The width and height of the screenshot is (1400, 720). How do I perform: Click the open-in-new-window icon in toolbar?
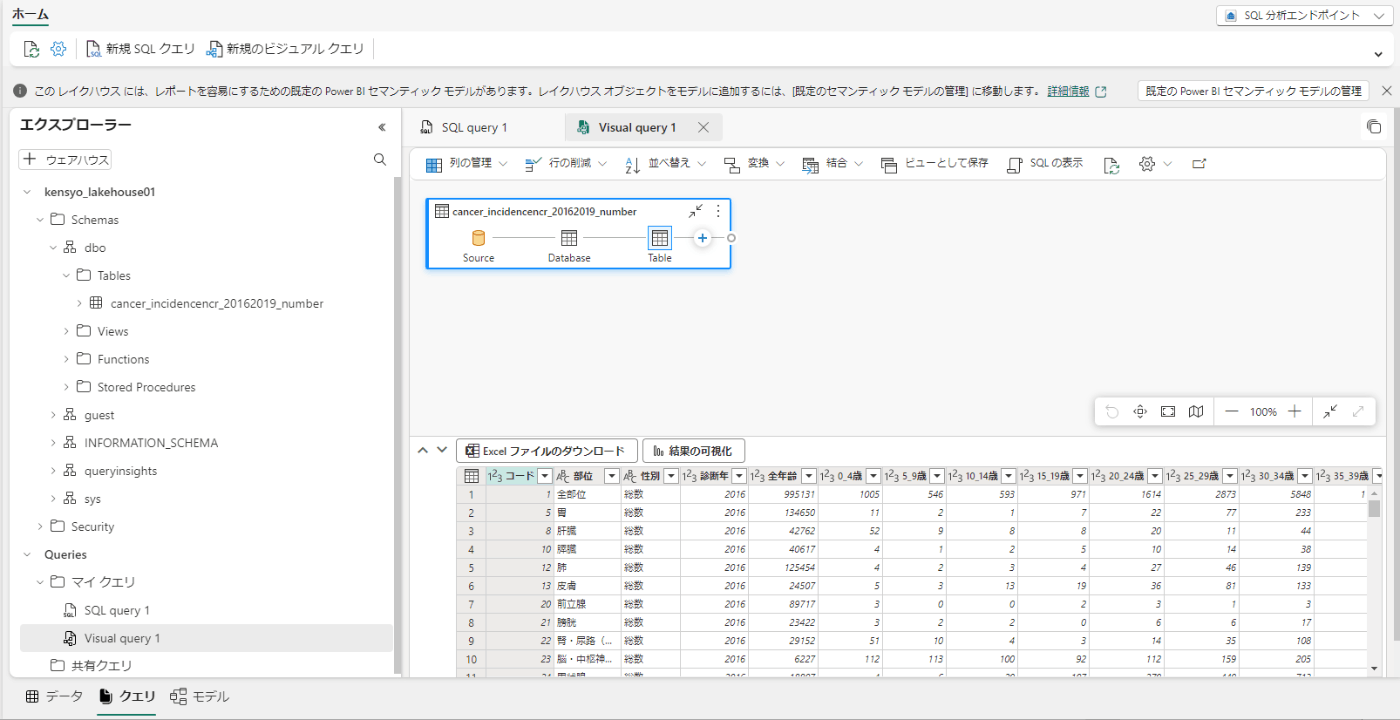[x=1199, y=164]
